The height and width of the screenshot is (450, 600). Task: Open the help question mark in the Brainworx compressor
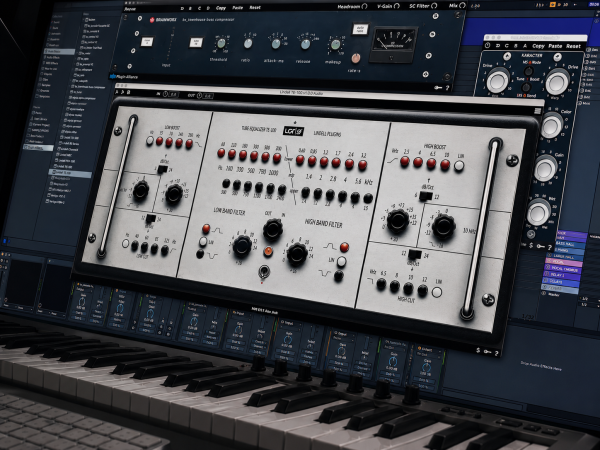(x=447, y=88)
